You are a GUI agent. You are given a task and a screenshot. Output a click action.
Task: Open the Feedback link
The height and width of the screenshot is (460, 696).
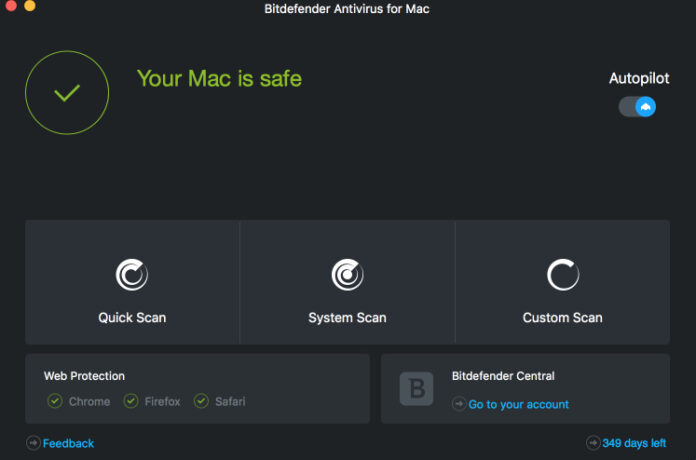[x=68, y=443]
